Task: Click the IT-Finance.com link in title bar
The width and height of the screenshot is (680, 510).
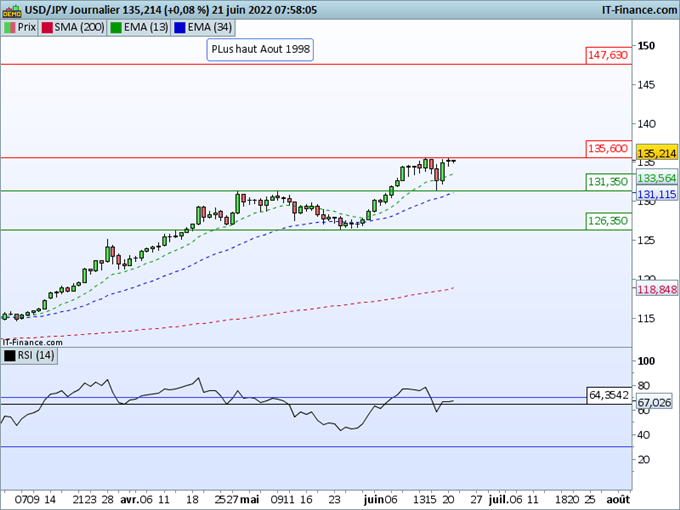Action: click(x=639, y=10)
